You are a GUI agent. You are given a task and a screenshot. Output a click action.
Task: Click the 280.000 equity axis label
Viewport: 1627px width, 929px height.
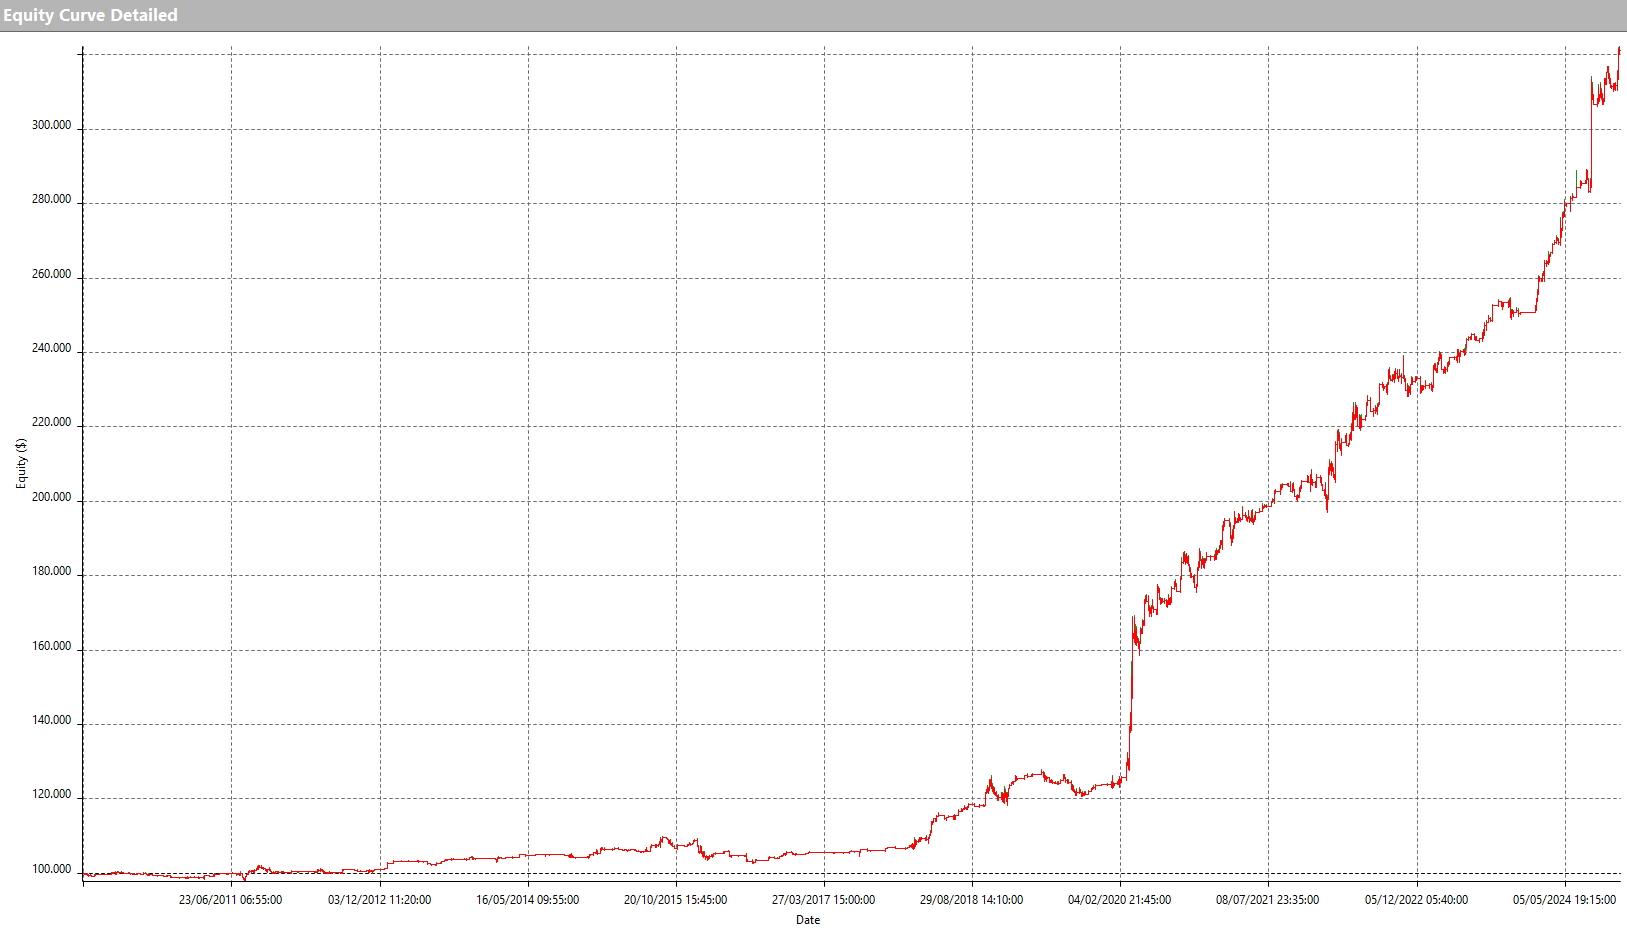click(x=51, y=199)
